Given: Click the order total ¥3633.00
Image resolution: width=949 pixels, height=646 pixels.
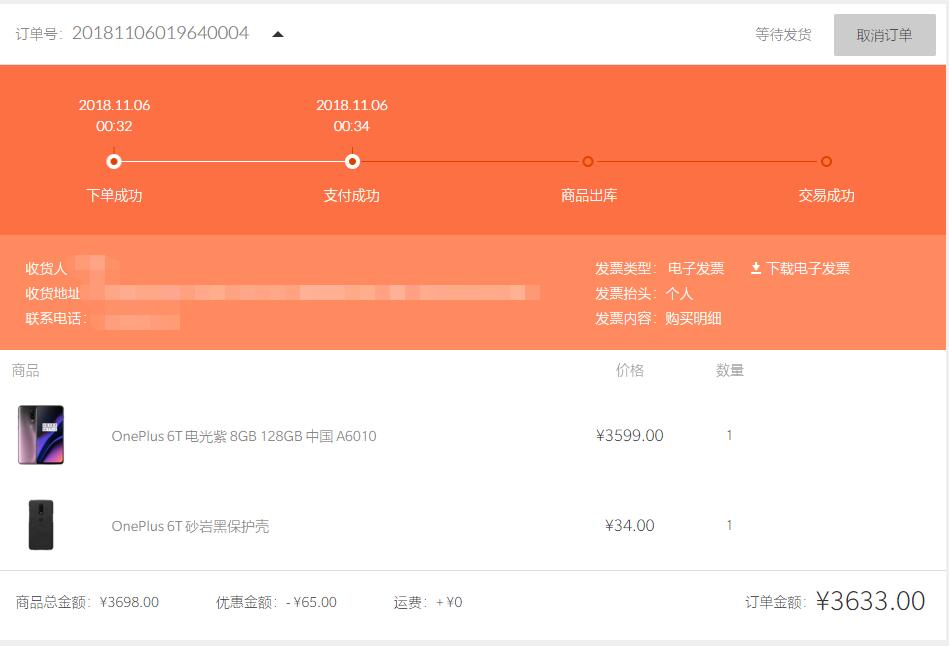Looking at the screenshot, I should [x=870, y=601].
